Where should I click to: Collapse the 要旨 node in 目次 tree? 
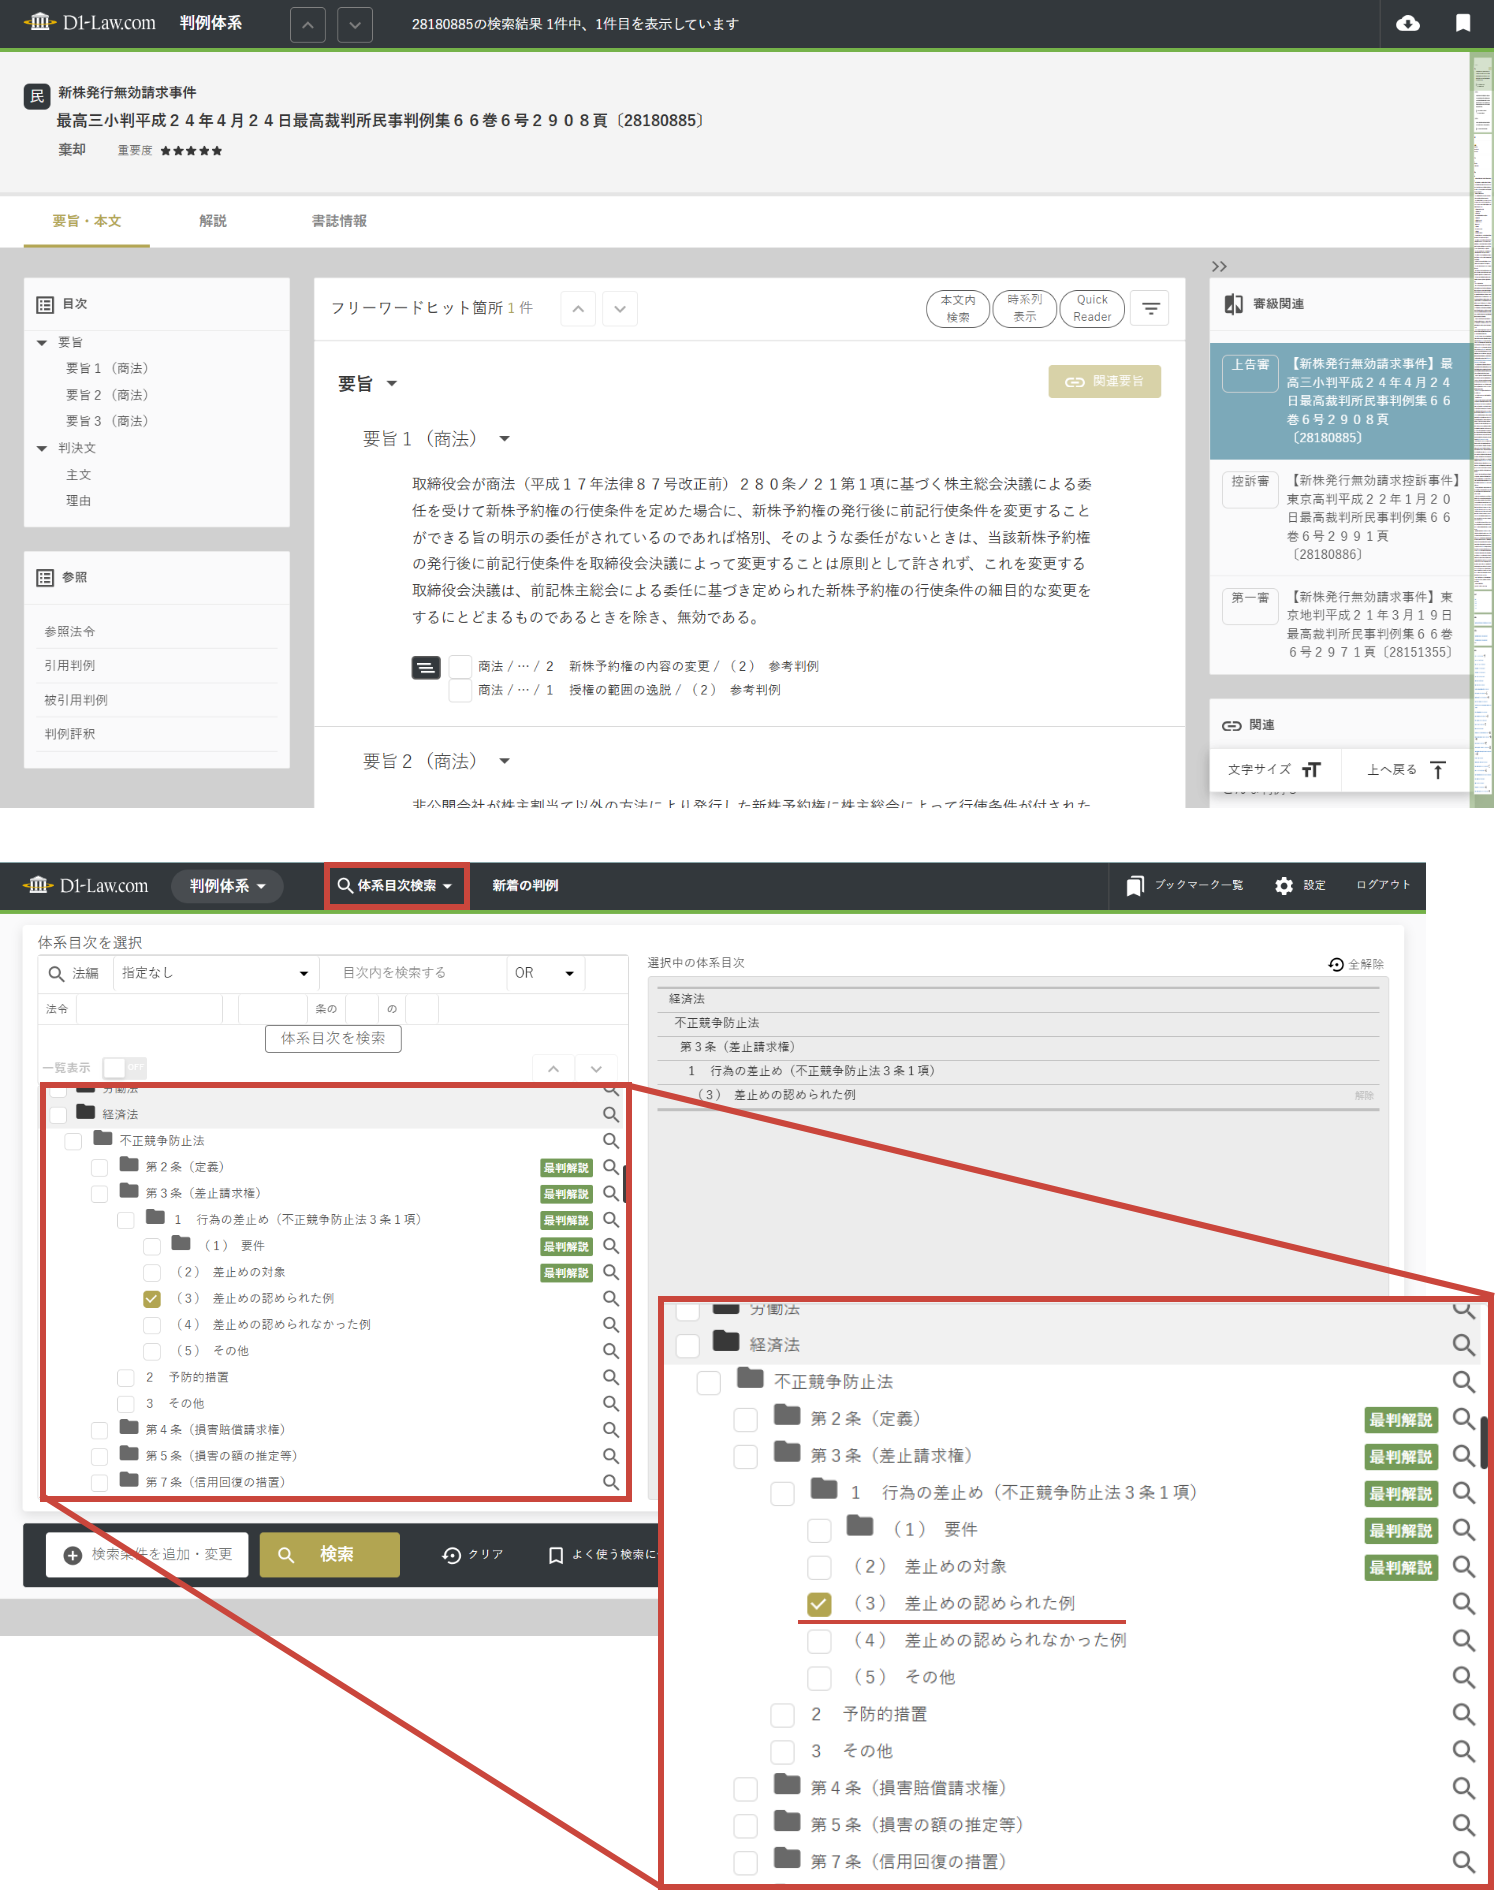click(x=42, y=342)
